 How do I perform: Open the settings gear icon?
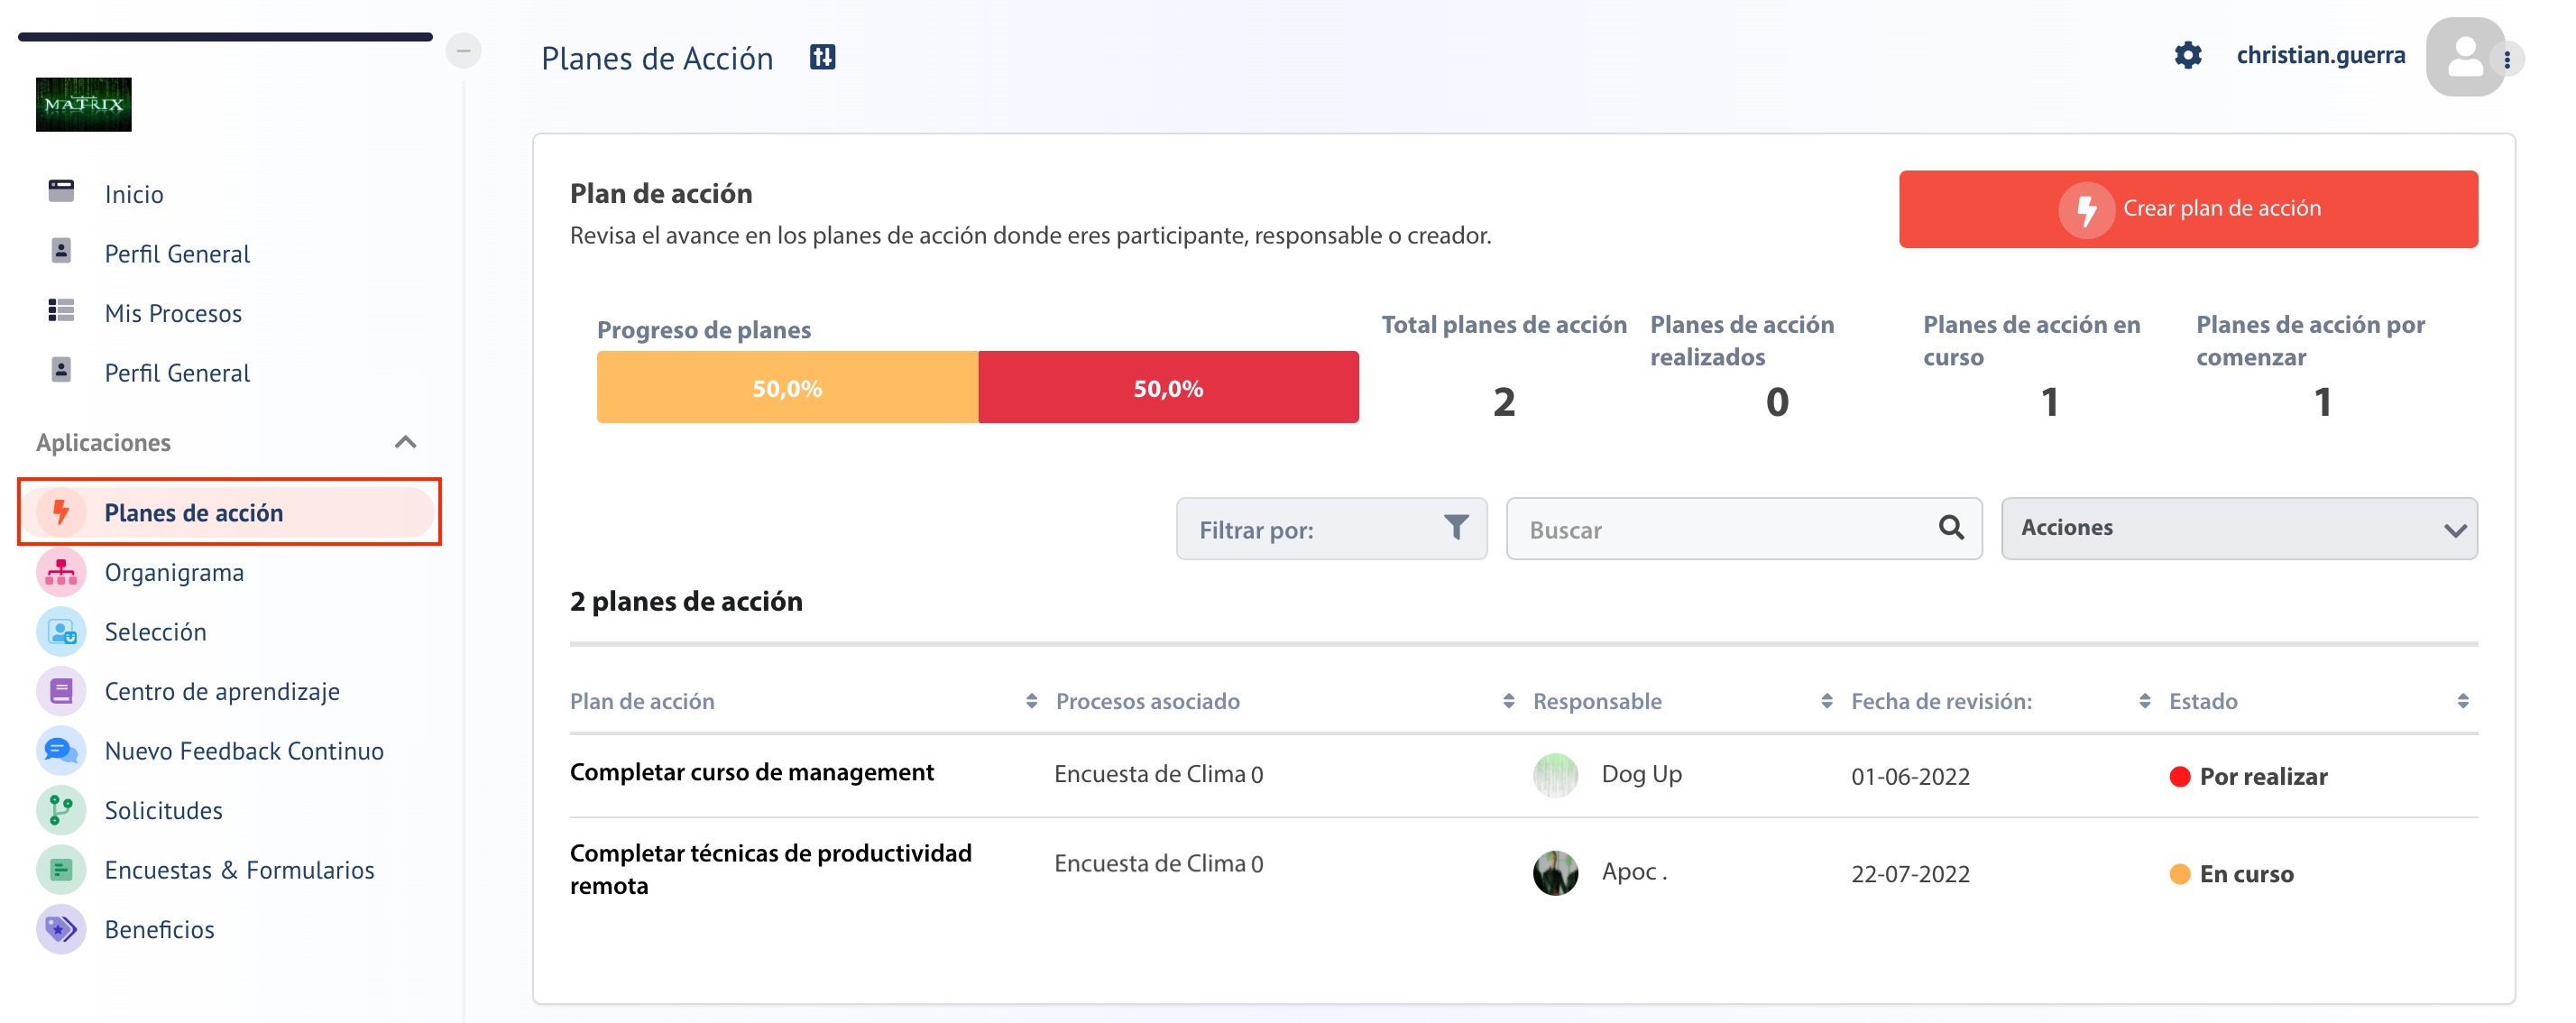pos(2187,55)
